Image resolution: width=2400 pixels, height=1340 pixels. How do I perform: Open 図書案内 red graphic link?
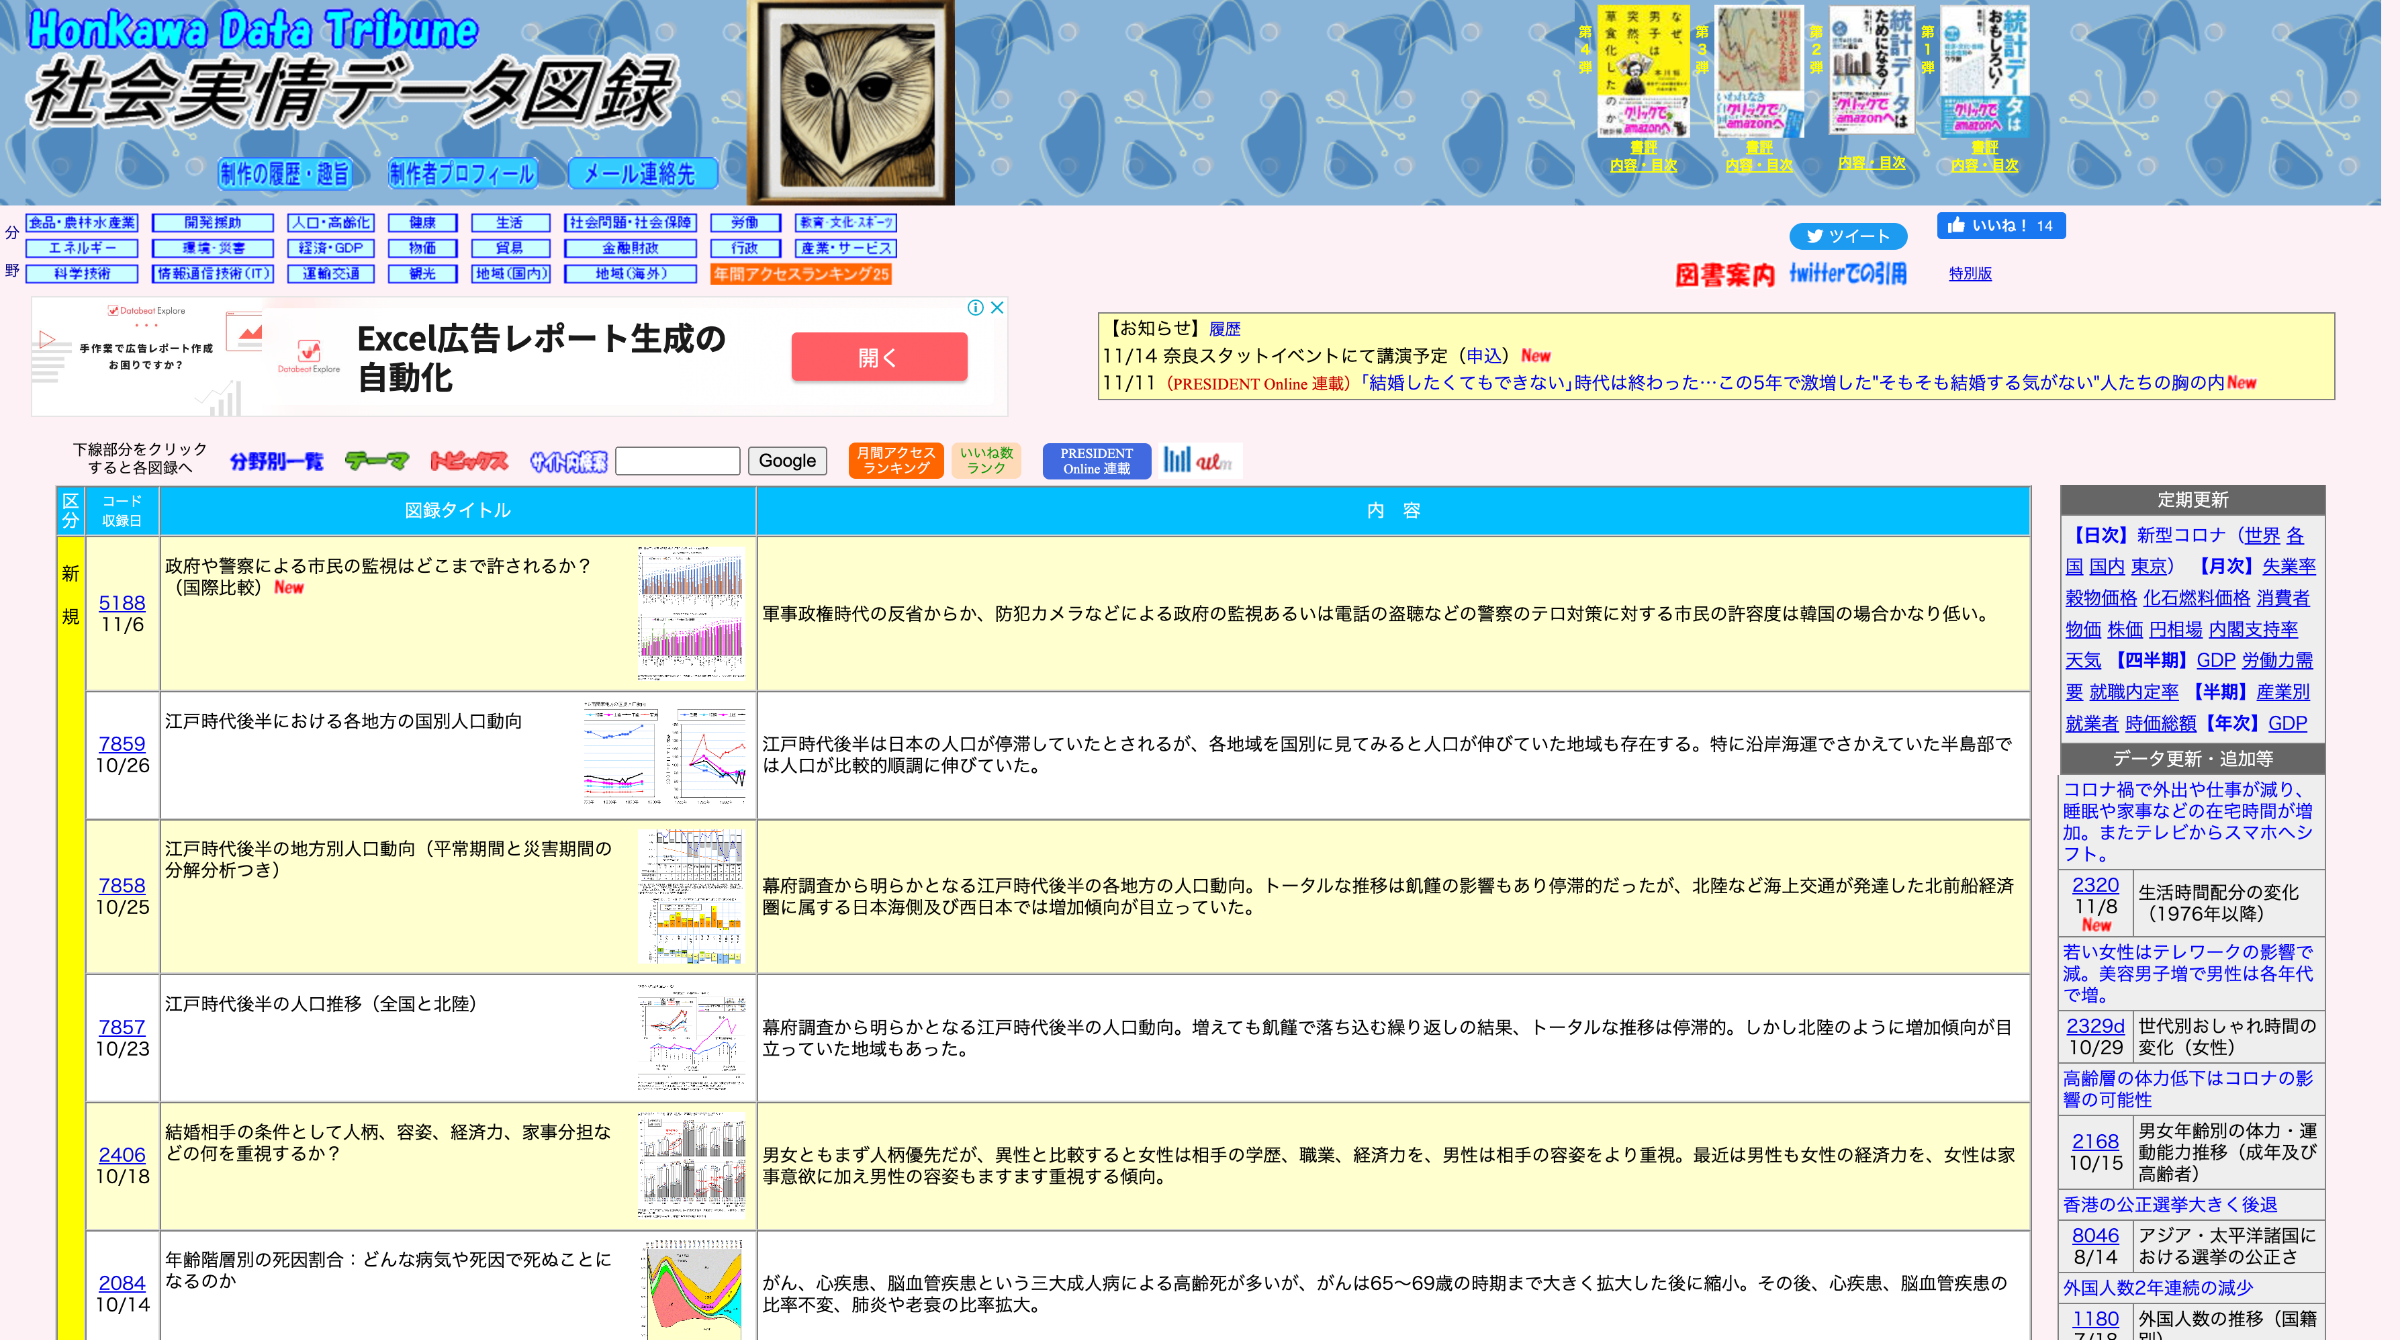pos(1725,274)
